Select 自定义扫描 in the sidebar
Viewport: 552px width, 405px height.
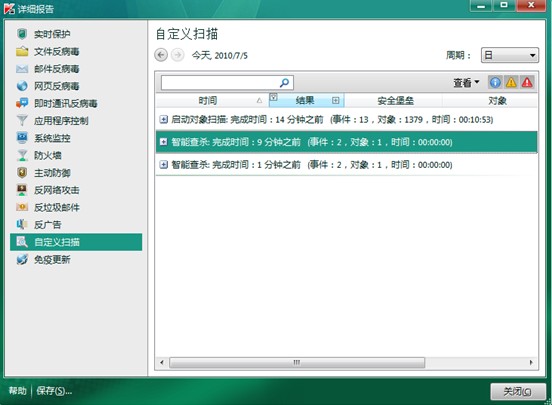click(x=76, y=242)
